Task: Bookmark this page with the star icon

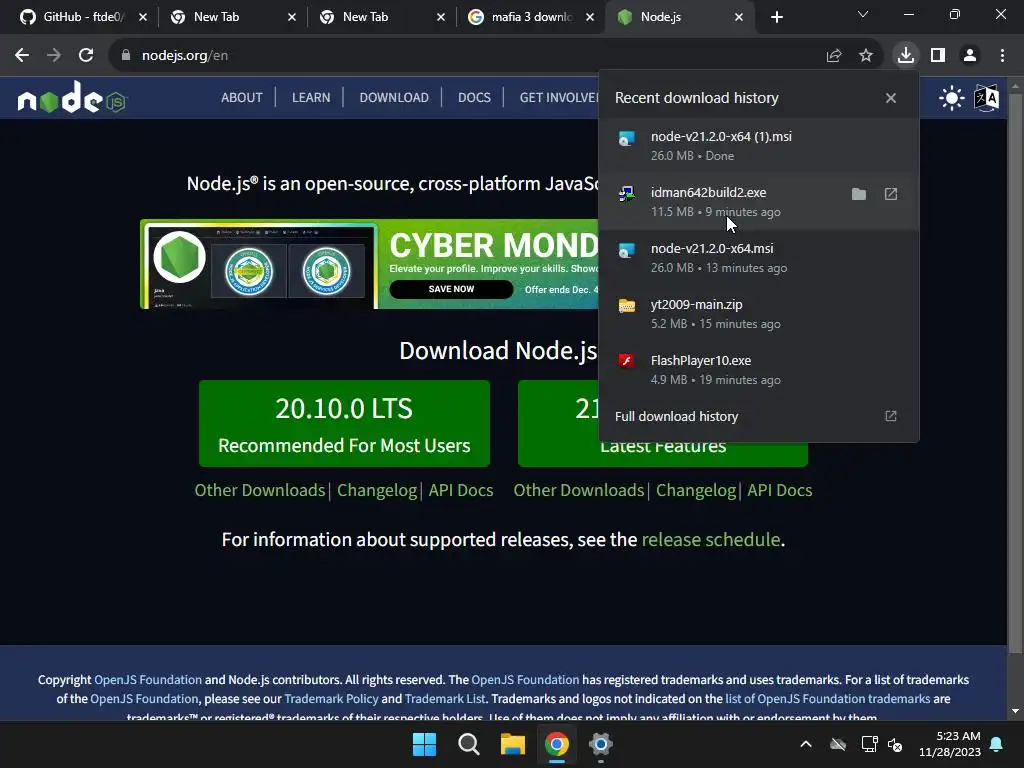Action: [866, 56]
